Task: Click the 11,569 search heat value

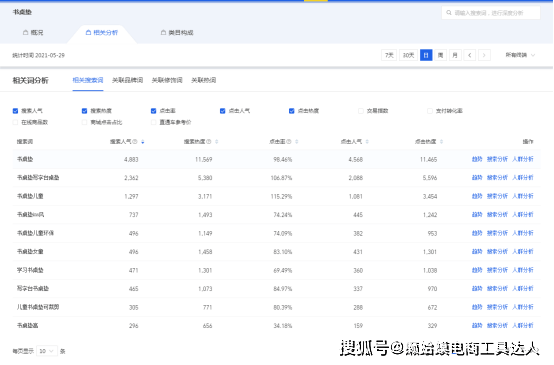Action: click(x=204, y=159)
